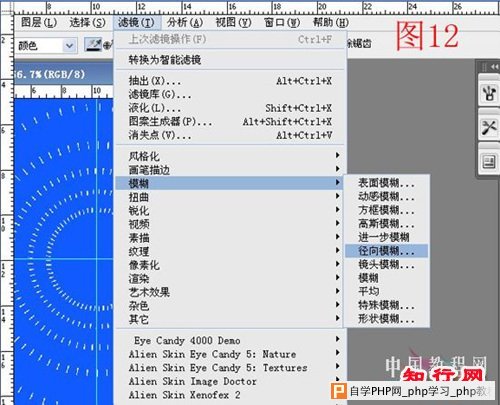Select the continuous sampling eyedropper icon in options bar
Image resolution: width=500 pixels, height=405 pixels.
(x=94, y=44)
